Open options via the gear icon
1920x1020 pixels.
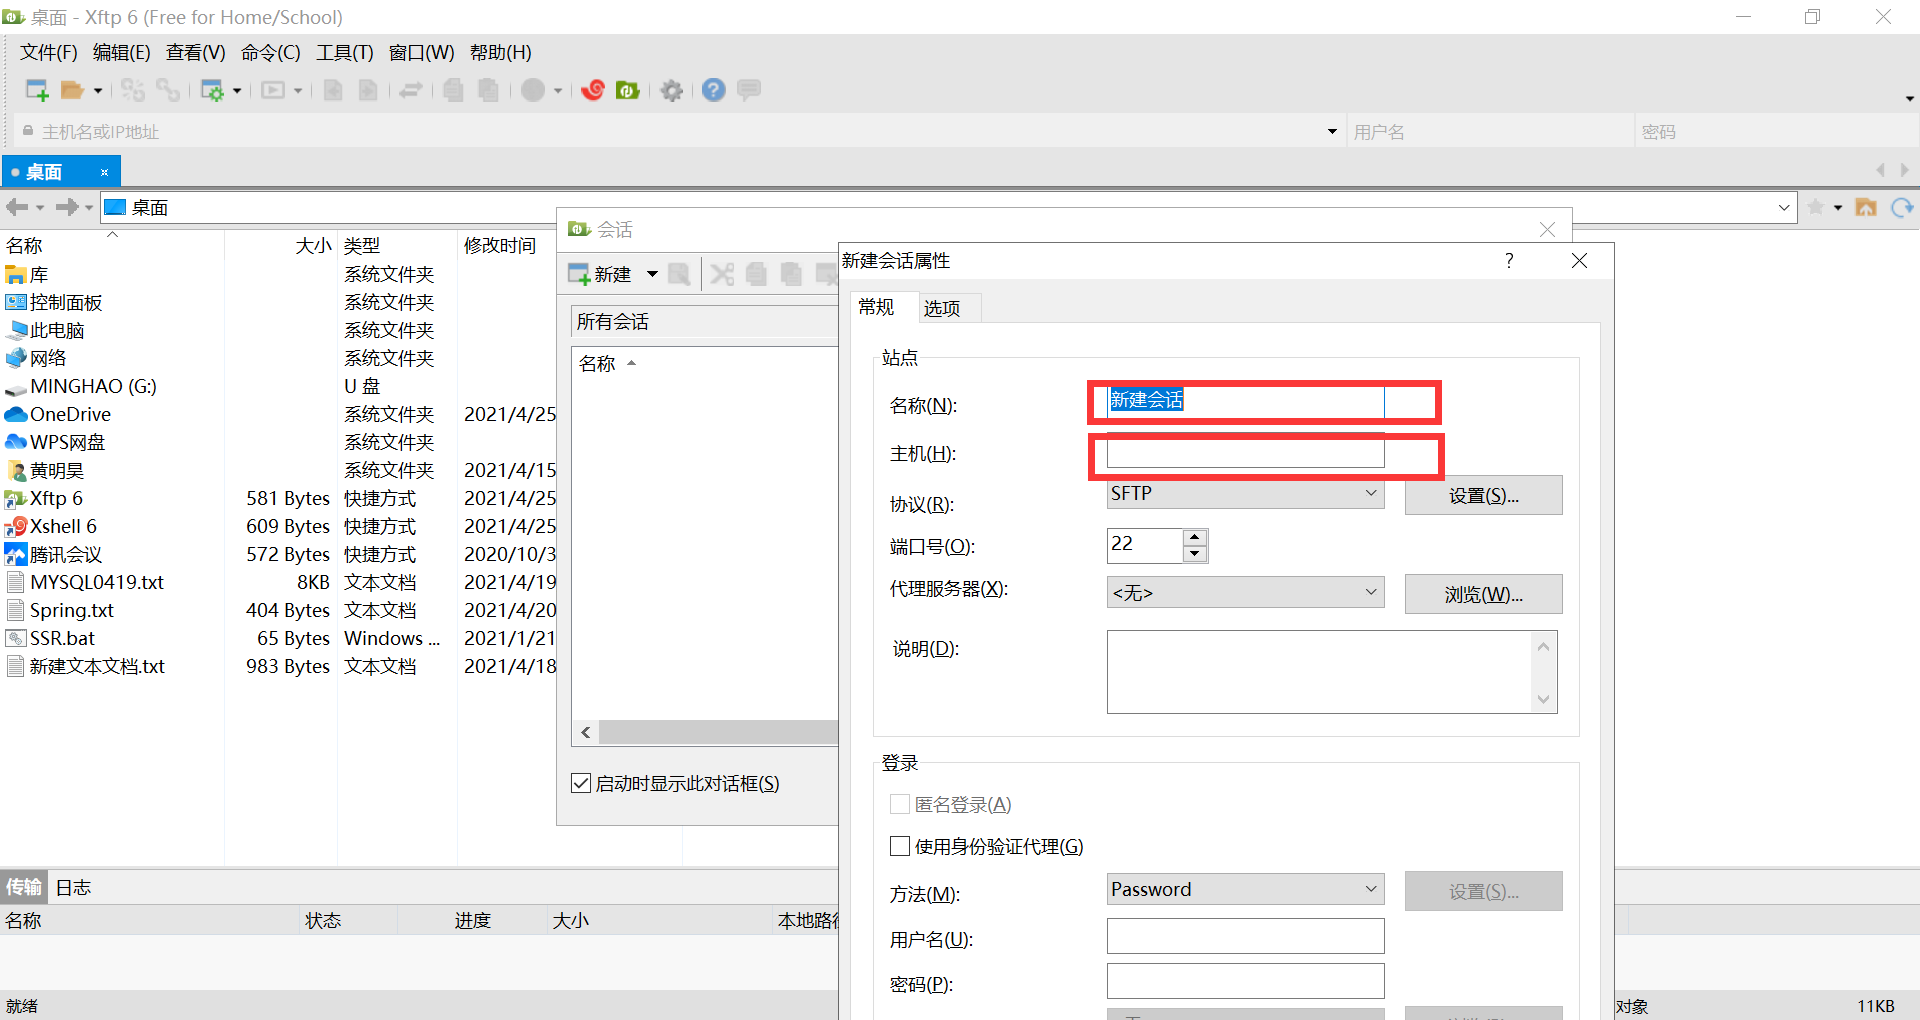coord(672,91)
